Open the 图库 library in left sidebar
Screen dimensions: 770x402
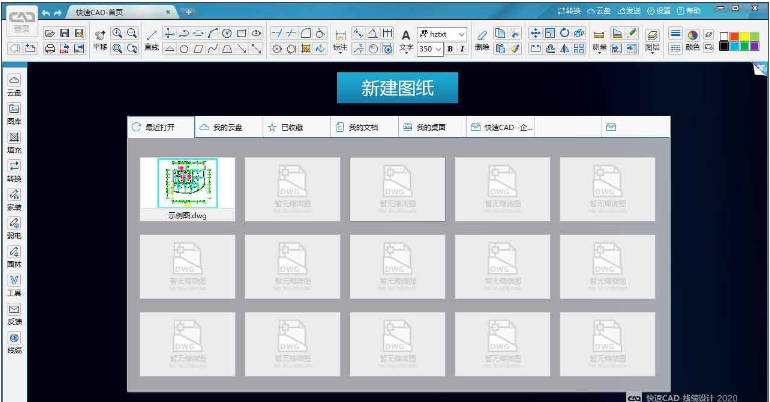tap(14, 111)
